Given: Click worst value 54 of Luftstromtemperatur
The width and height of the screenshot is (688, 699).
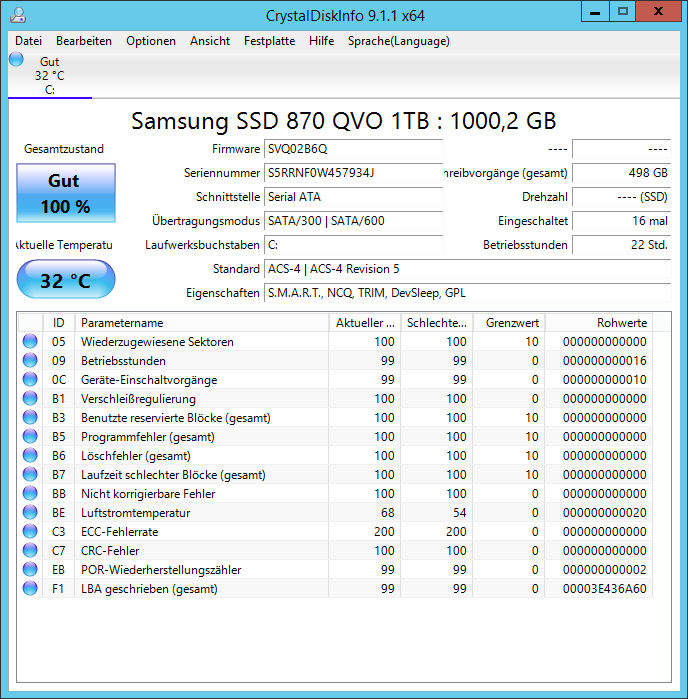Looking at the screenshot, I should click(459, 513).
